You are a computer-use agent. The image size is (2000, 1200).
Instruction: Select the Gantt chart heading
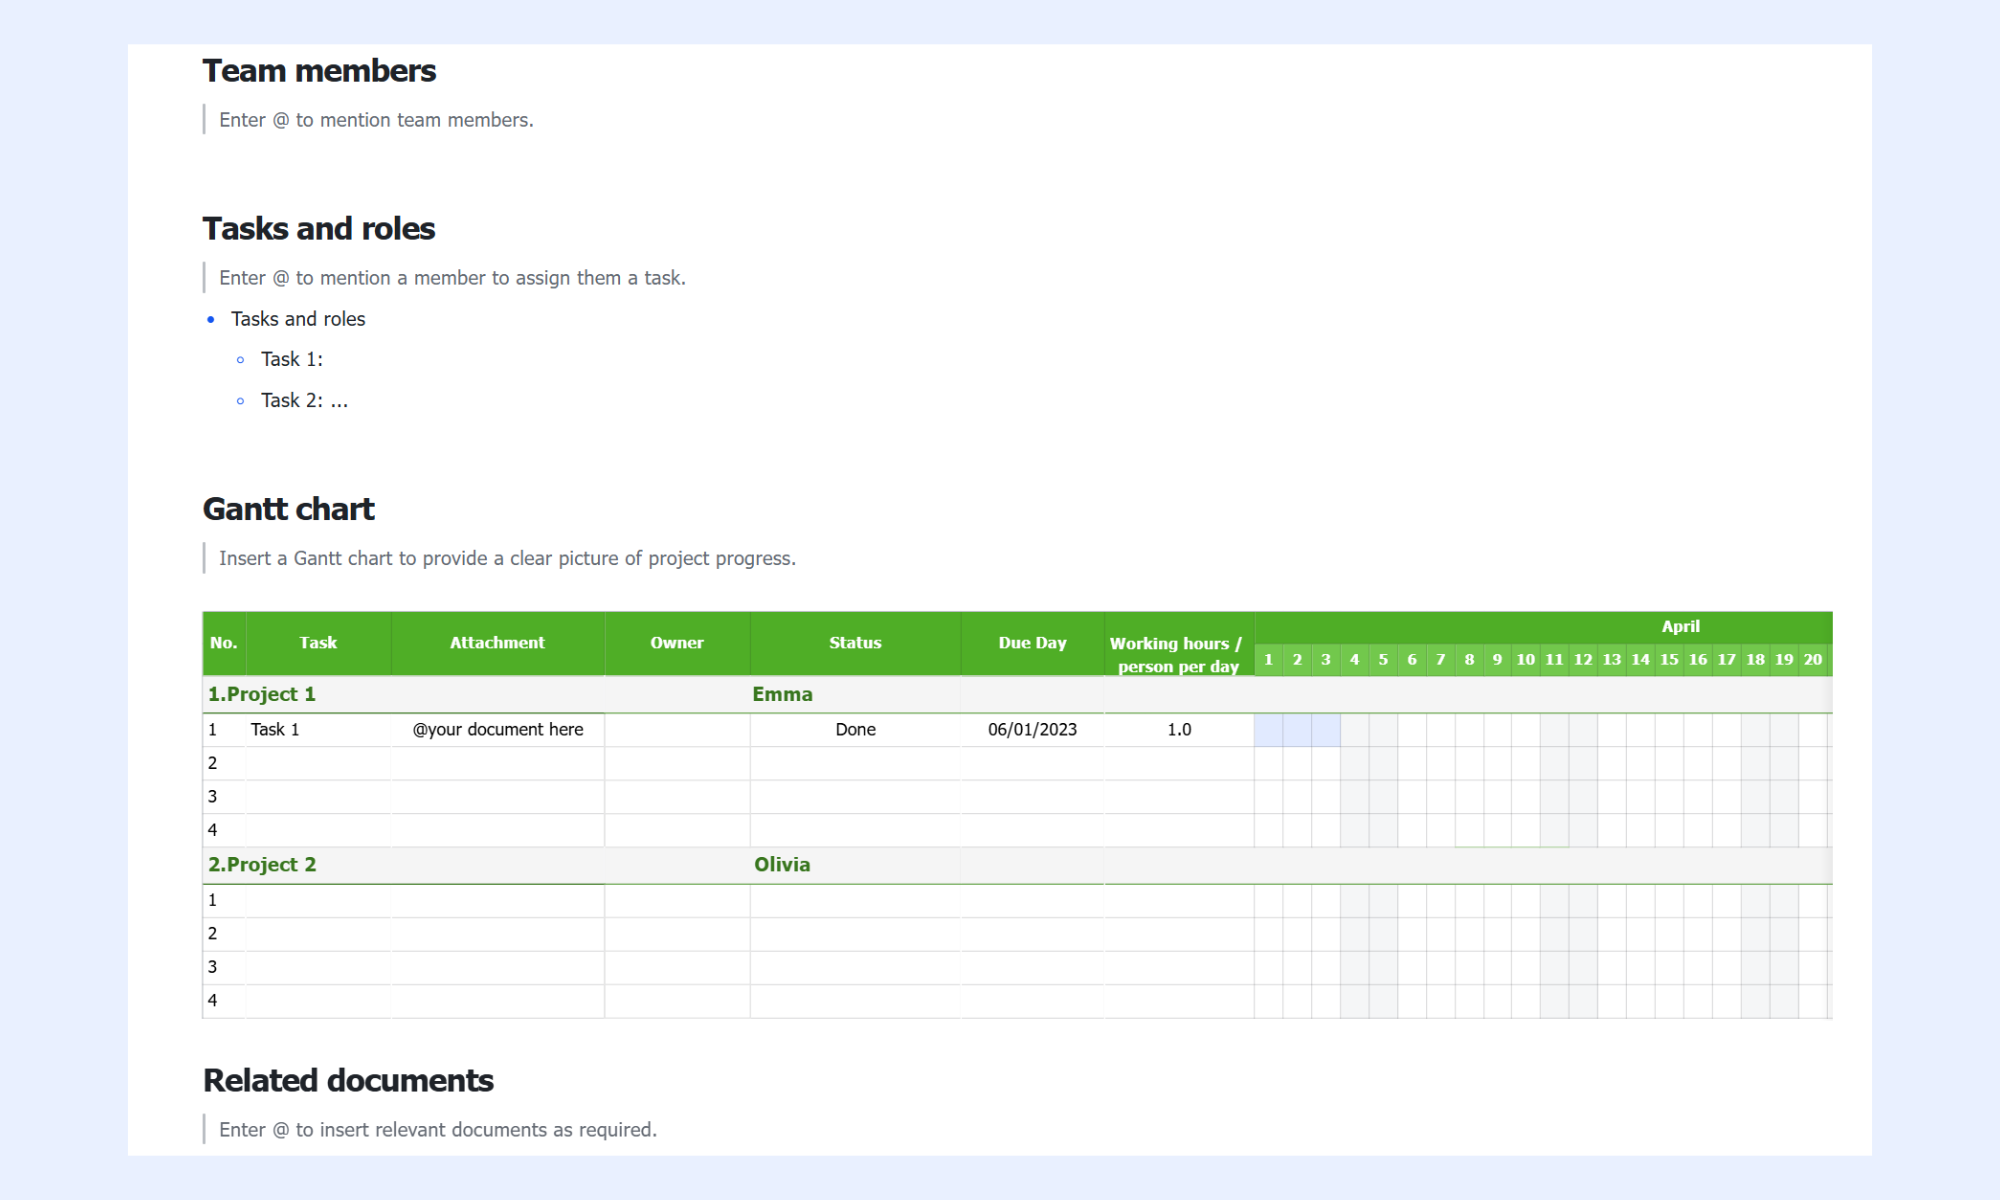click(x=289, y=509)
